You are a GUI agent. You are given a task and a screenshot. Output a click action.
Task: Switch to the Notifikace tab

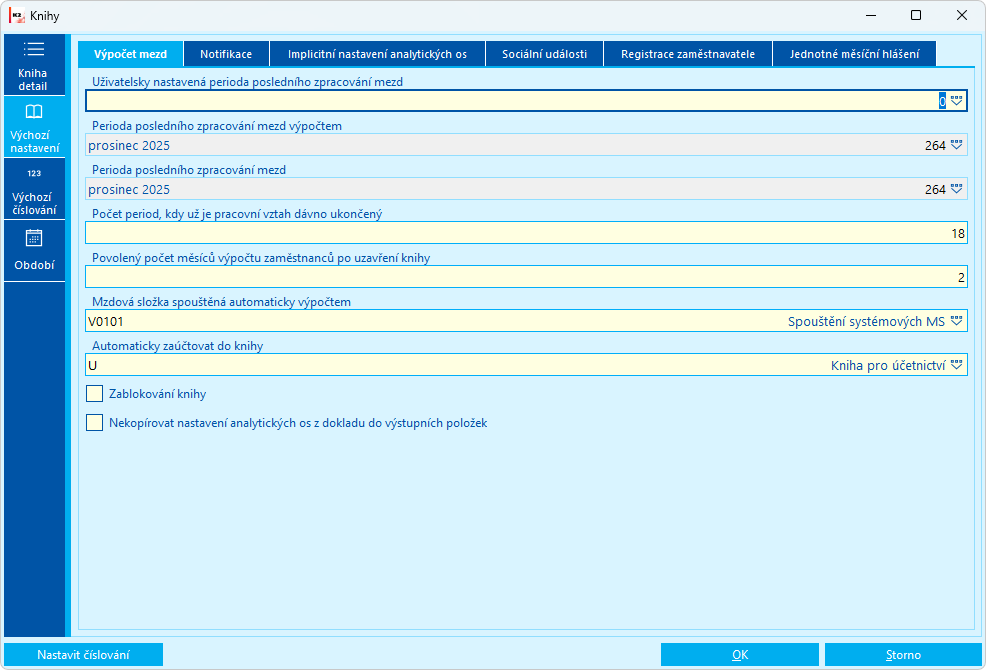226,54
